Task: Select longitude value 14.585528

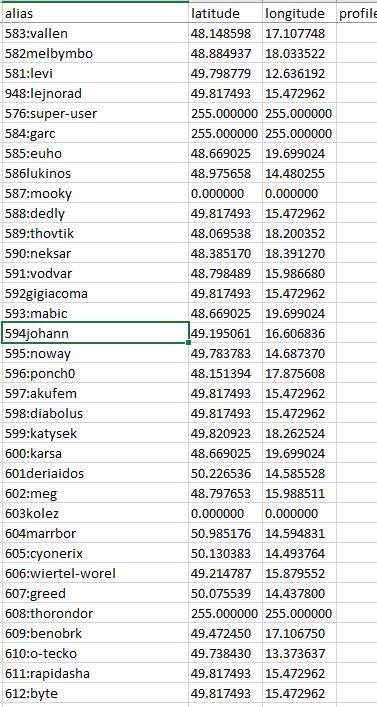Action: point(299,473)
